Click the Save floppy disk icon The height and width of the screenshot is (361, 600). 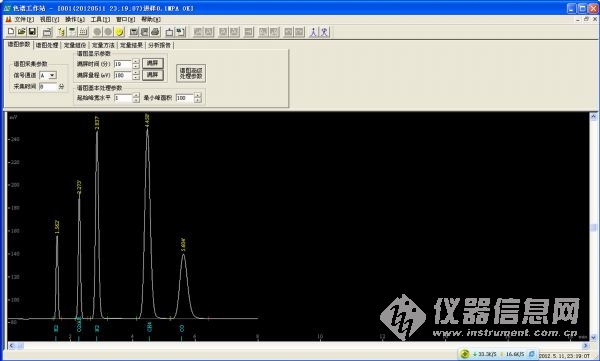click(33, 32)
